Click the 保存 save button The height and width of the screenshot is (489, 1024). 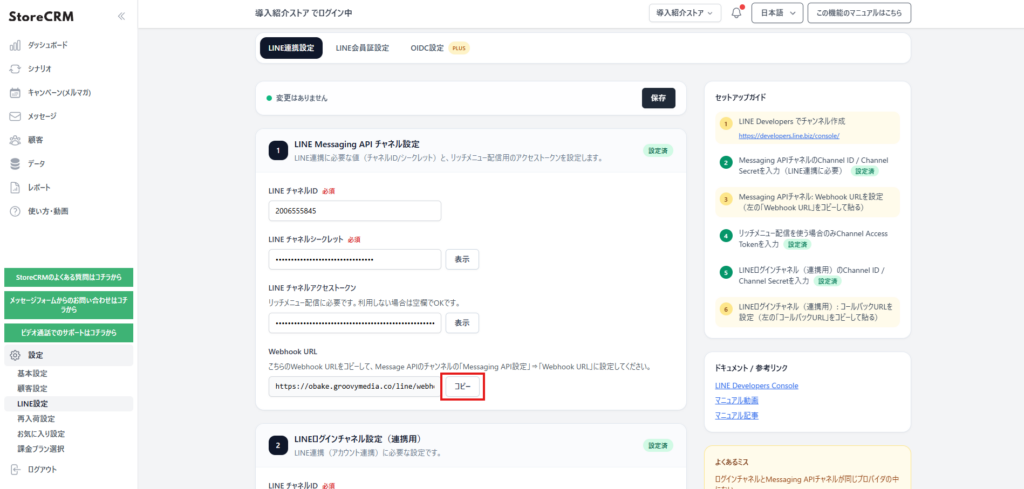click(658, 98)
